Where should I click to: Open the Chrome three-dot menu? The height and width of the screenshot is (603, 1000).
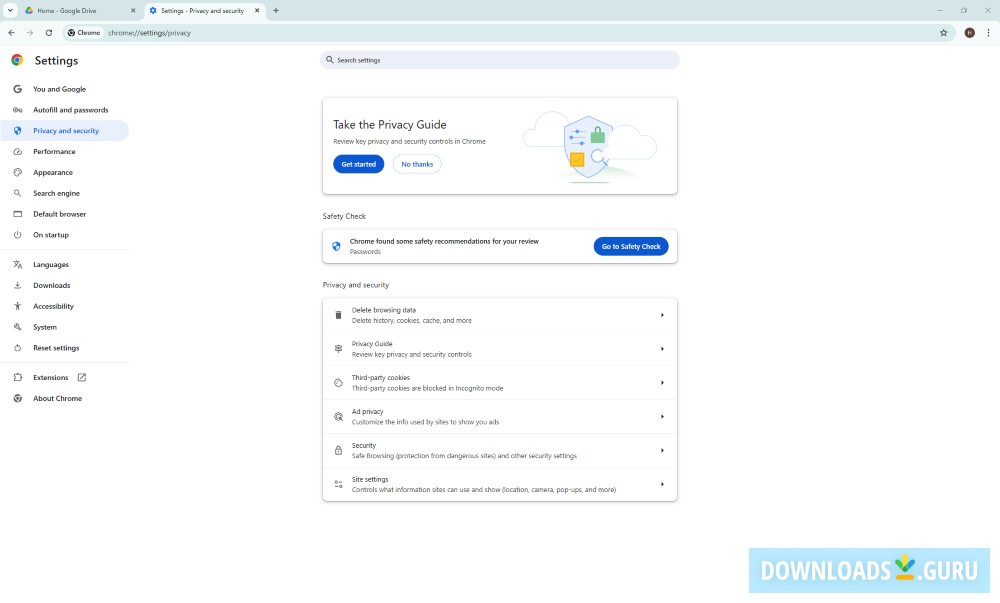tap(988, 32)
